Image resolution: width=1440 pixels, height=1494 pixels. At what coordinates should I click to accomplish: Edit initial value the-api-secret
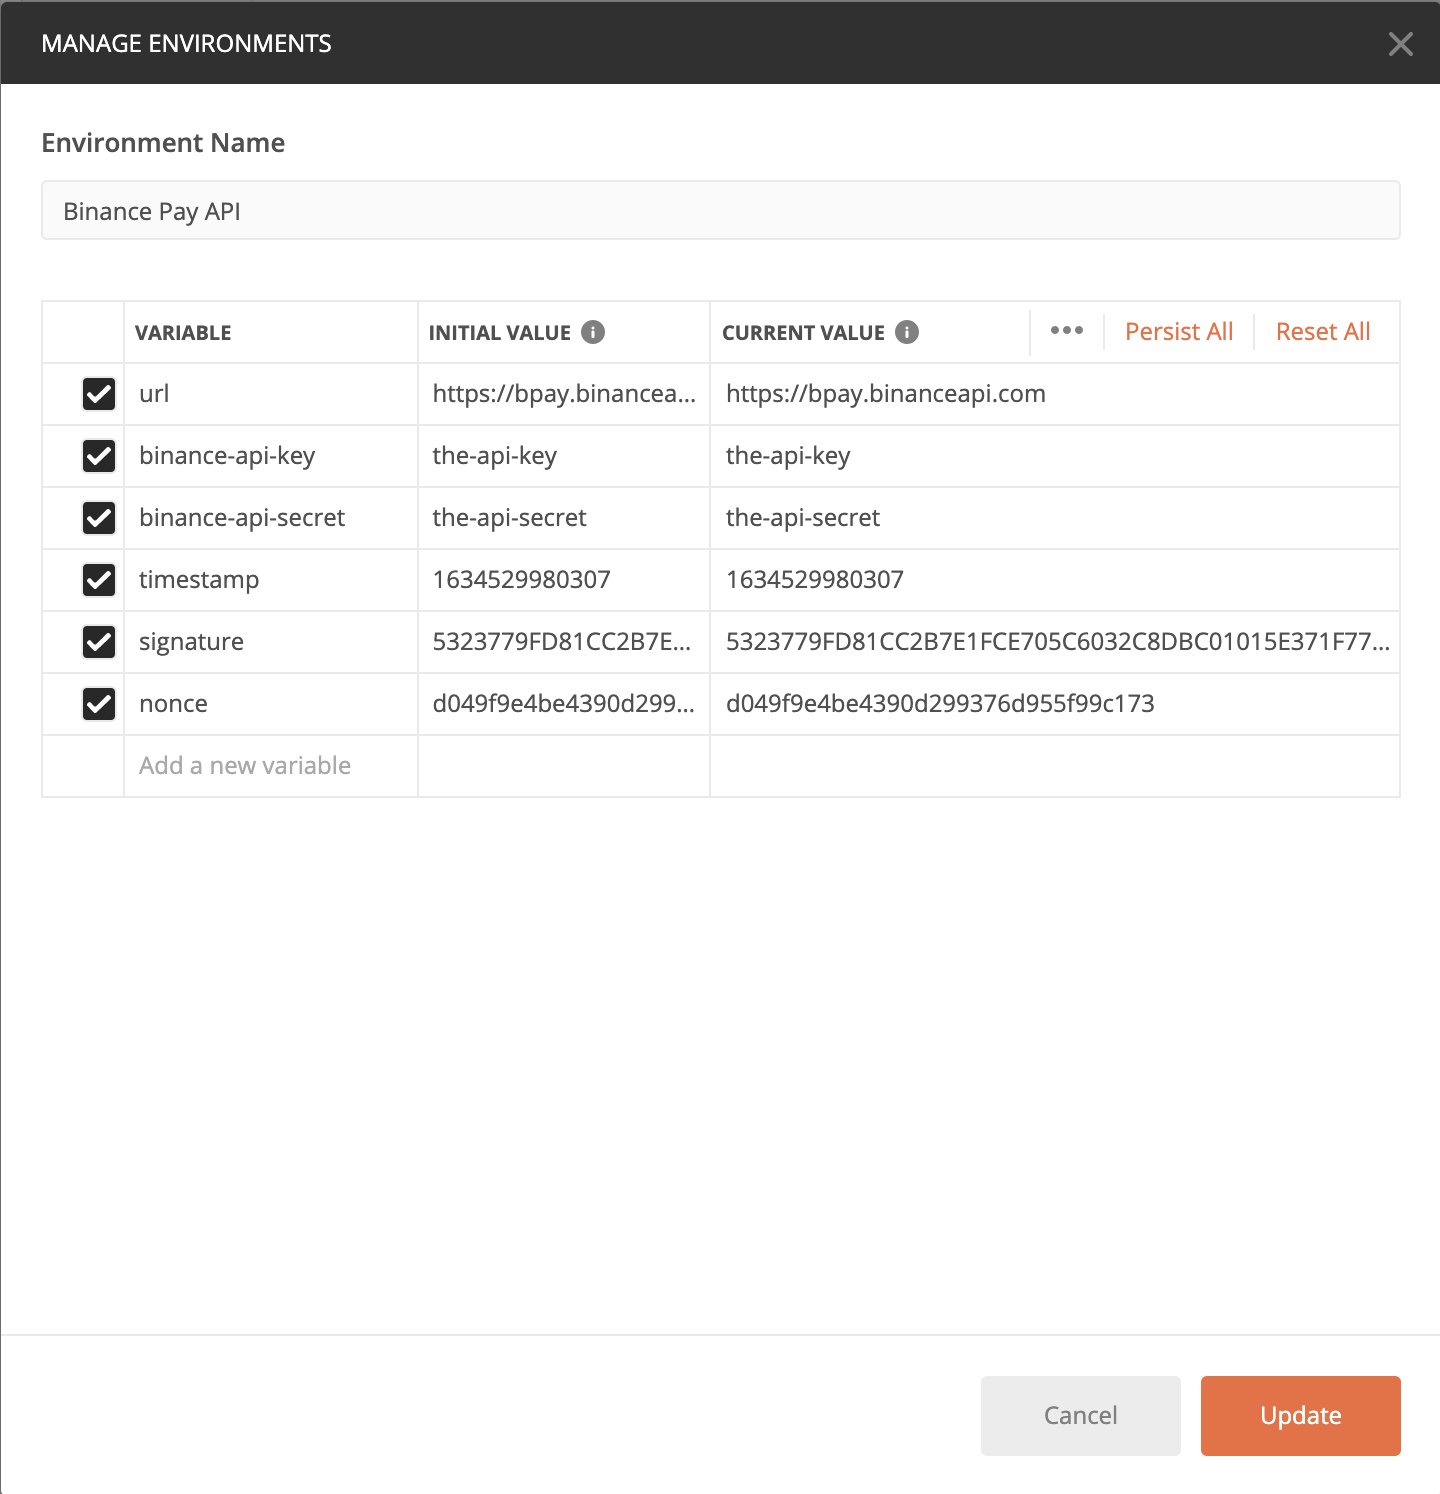tap(564, 518)
